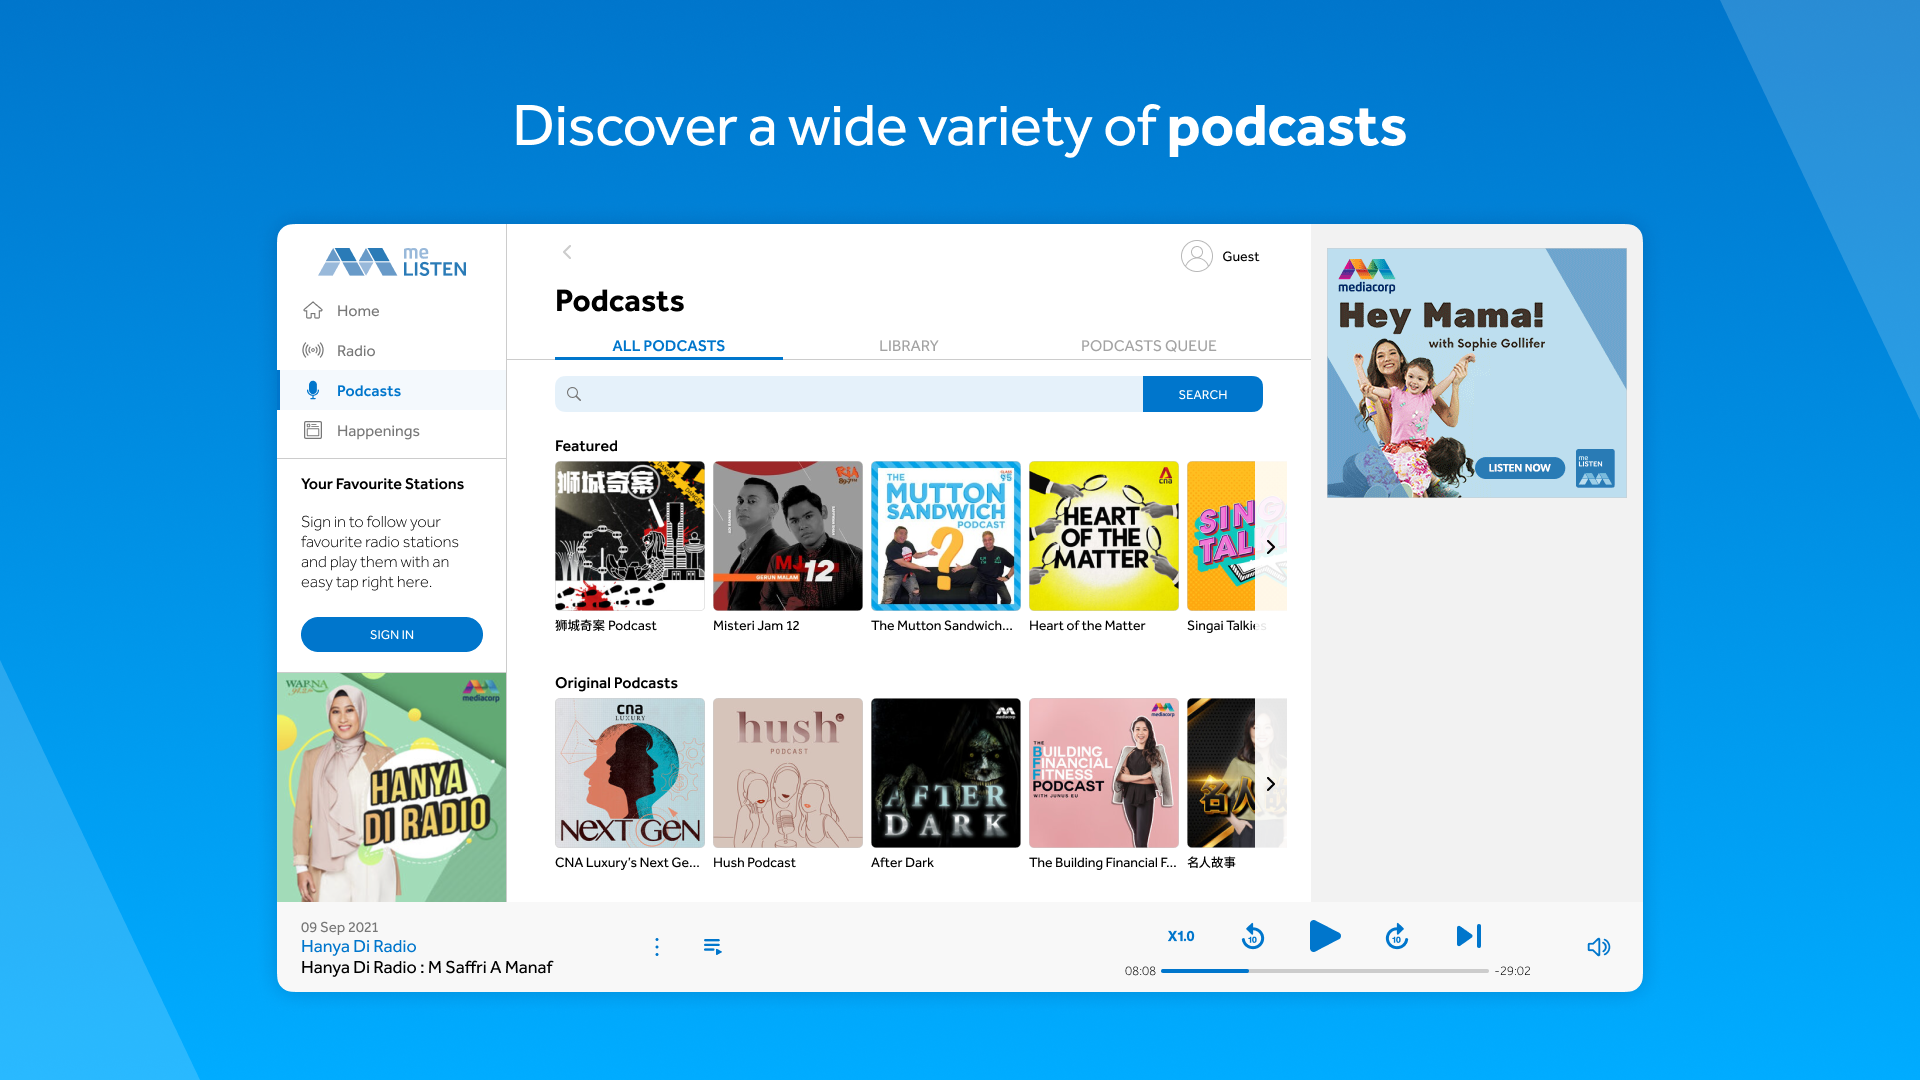1920x1080 pixels.
Task: Show more Original Podcasts arrow
Action: click(1270, 784)
